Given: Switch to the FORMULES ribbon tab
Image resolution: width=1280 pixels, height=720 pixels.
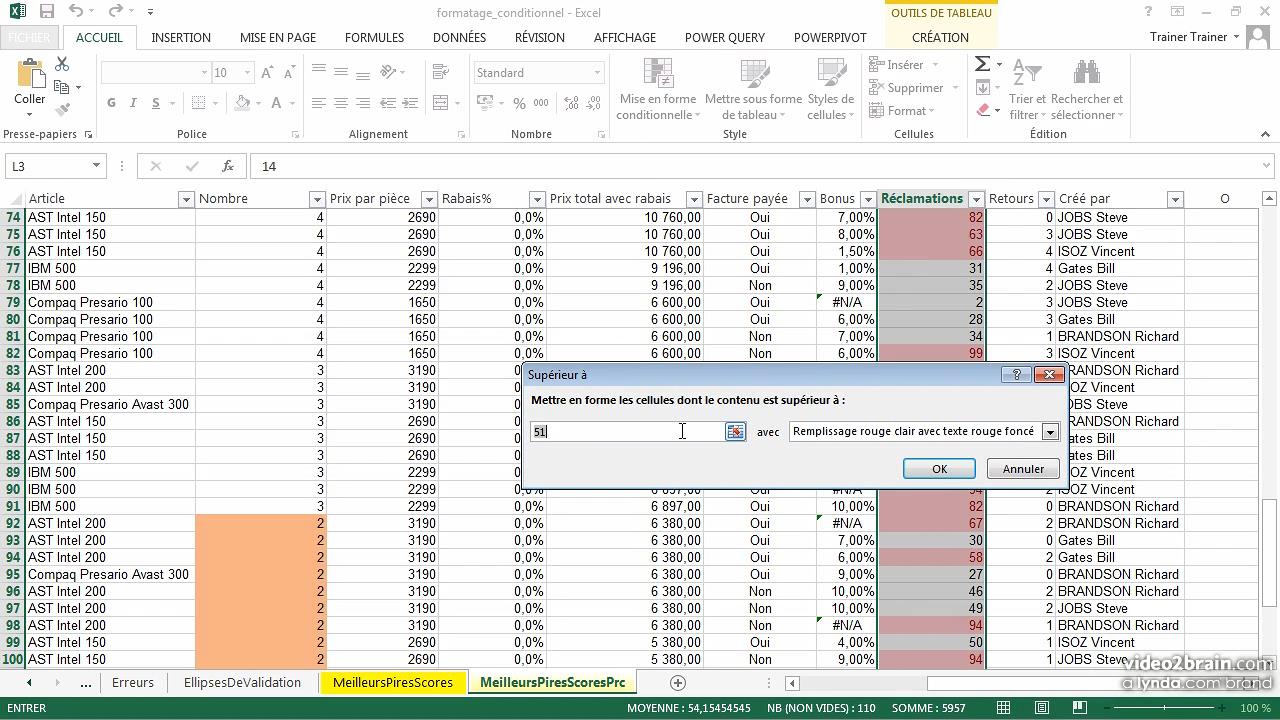Looking at the screenshot, I should click(375, 37).
